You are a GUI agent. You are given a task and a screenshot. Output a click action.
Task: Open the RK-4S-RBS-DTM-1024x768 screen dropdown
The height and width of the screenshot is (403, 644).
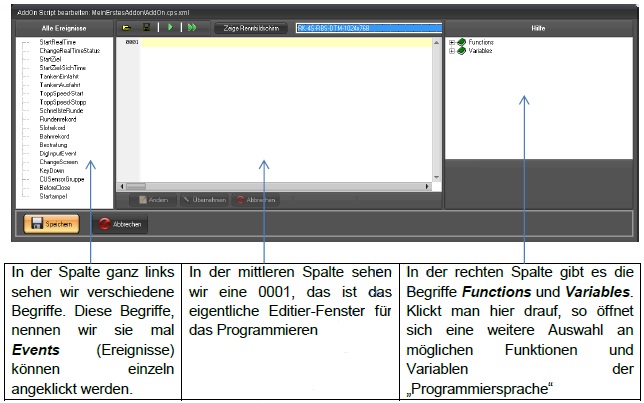point(369,28)
